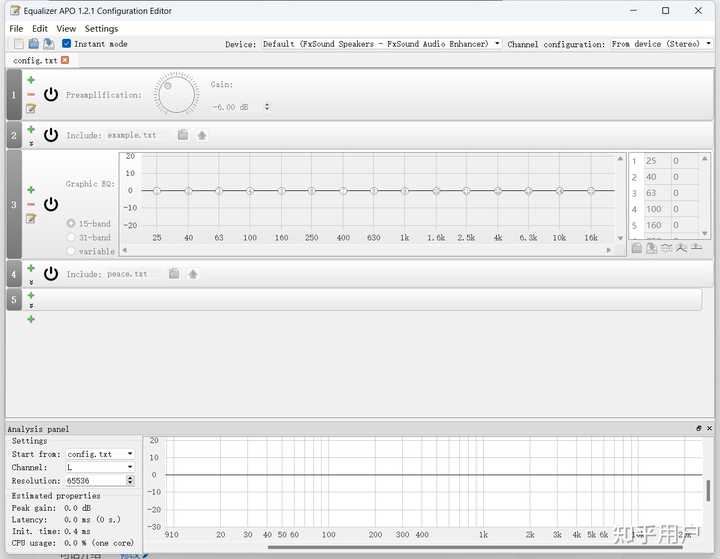The height and width of the screenshot is (559, 720).
Task: Click band table down scroll arrow
Action: (705, 234)
